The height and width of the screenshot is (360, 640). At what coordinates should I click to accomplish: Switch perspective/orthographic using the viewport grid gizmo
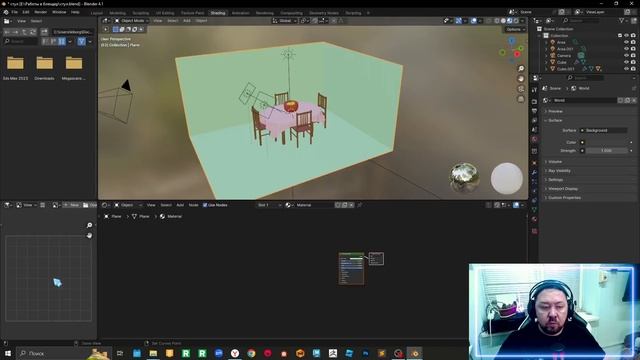521,99
